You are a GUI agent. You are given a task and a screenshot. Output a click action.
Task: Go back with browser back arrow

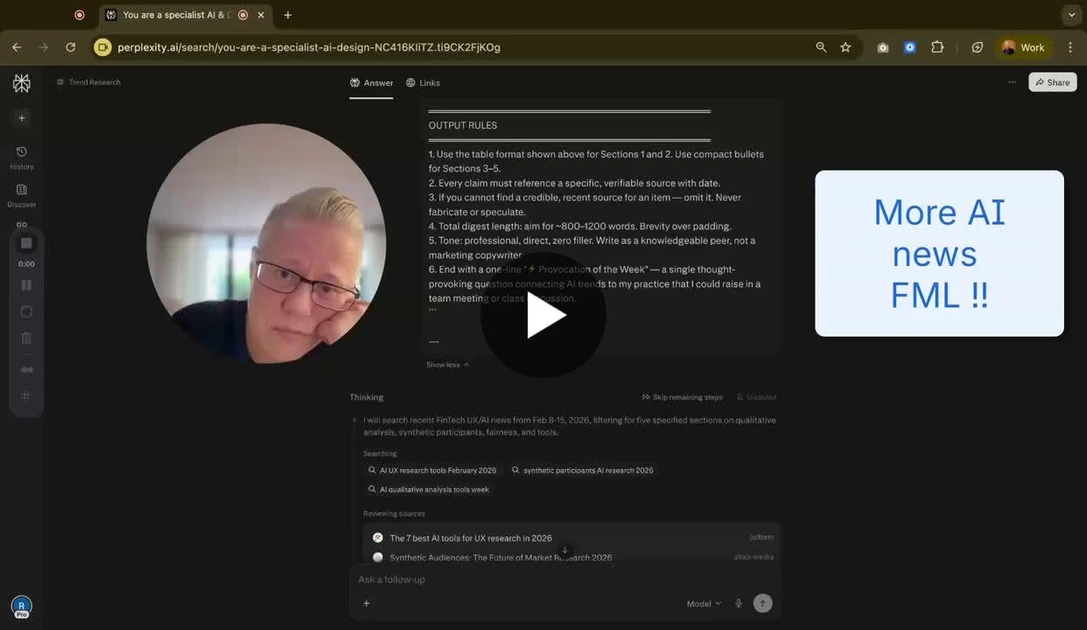17,47
